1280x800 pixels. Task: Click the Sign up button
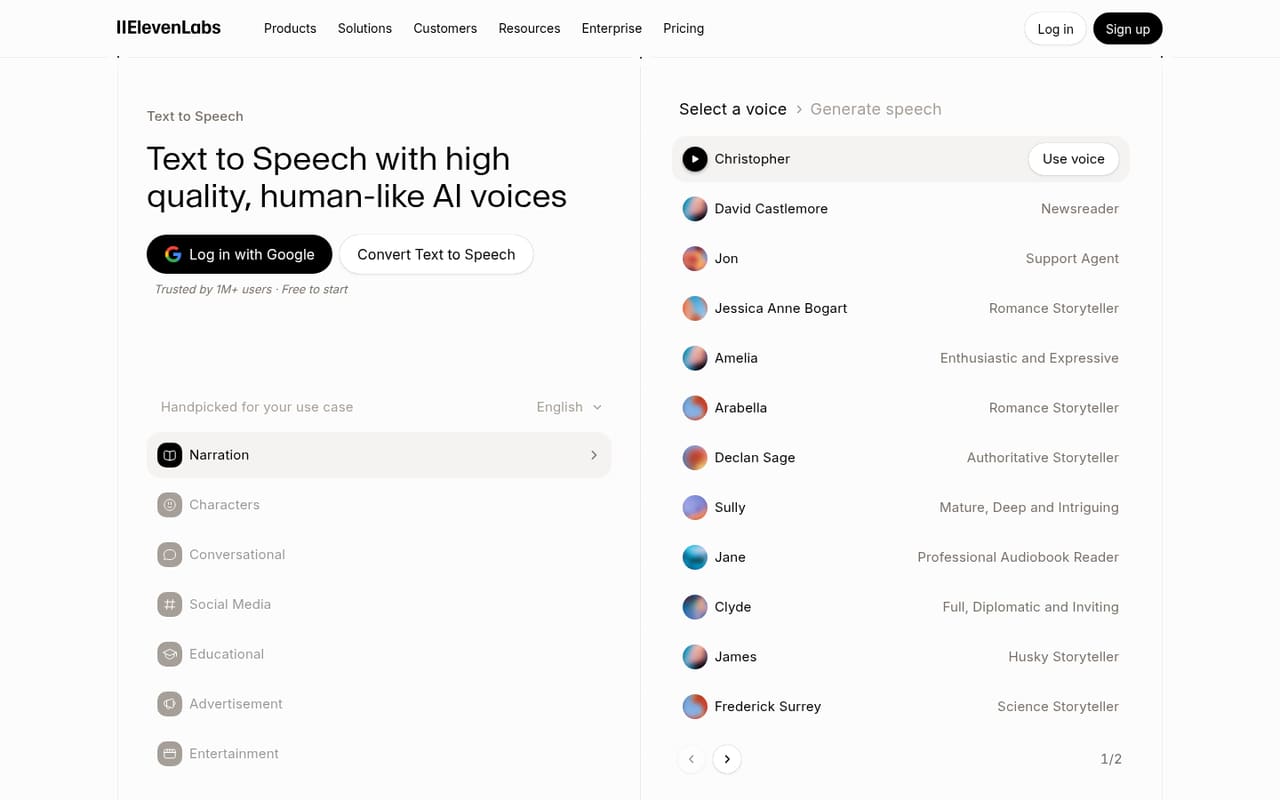[1128, 29]
